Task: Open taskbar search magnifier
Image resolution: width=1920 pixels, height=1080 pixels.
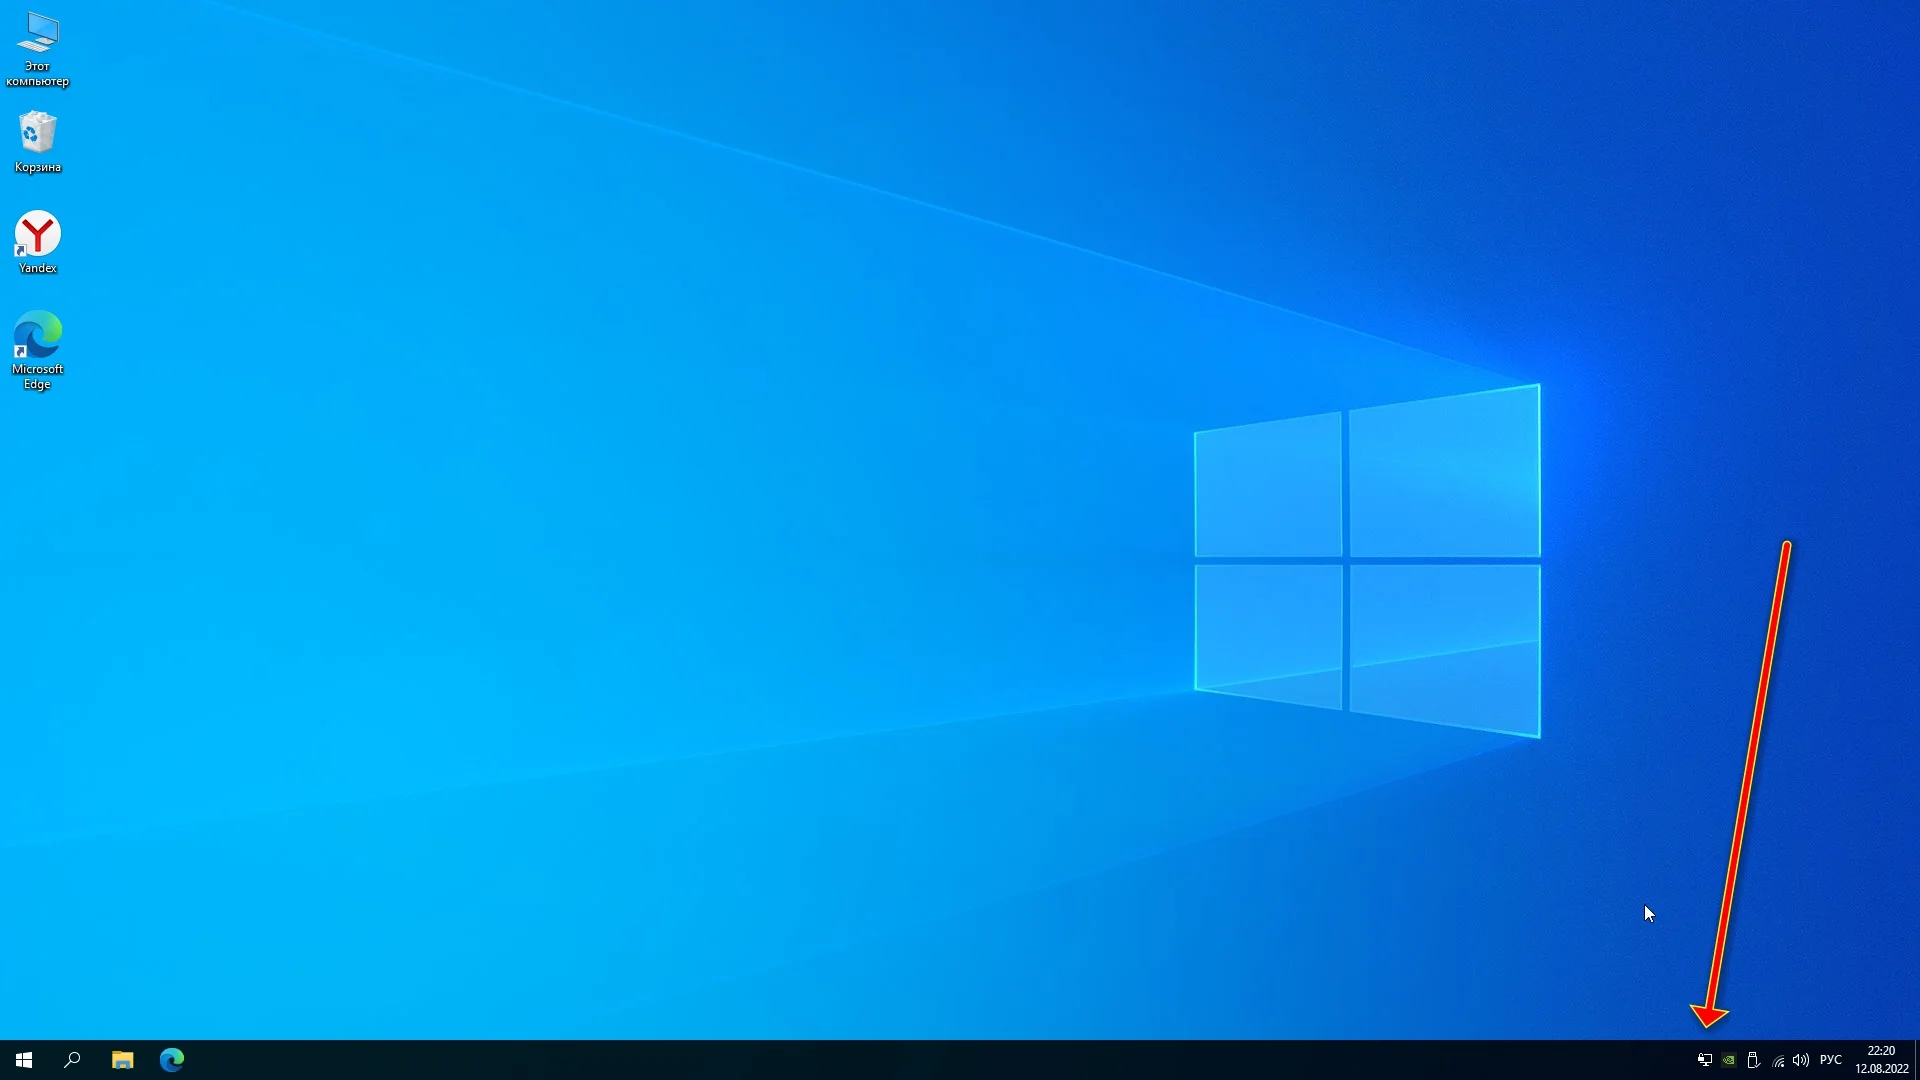Action: (72, 1060)
